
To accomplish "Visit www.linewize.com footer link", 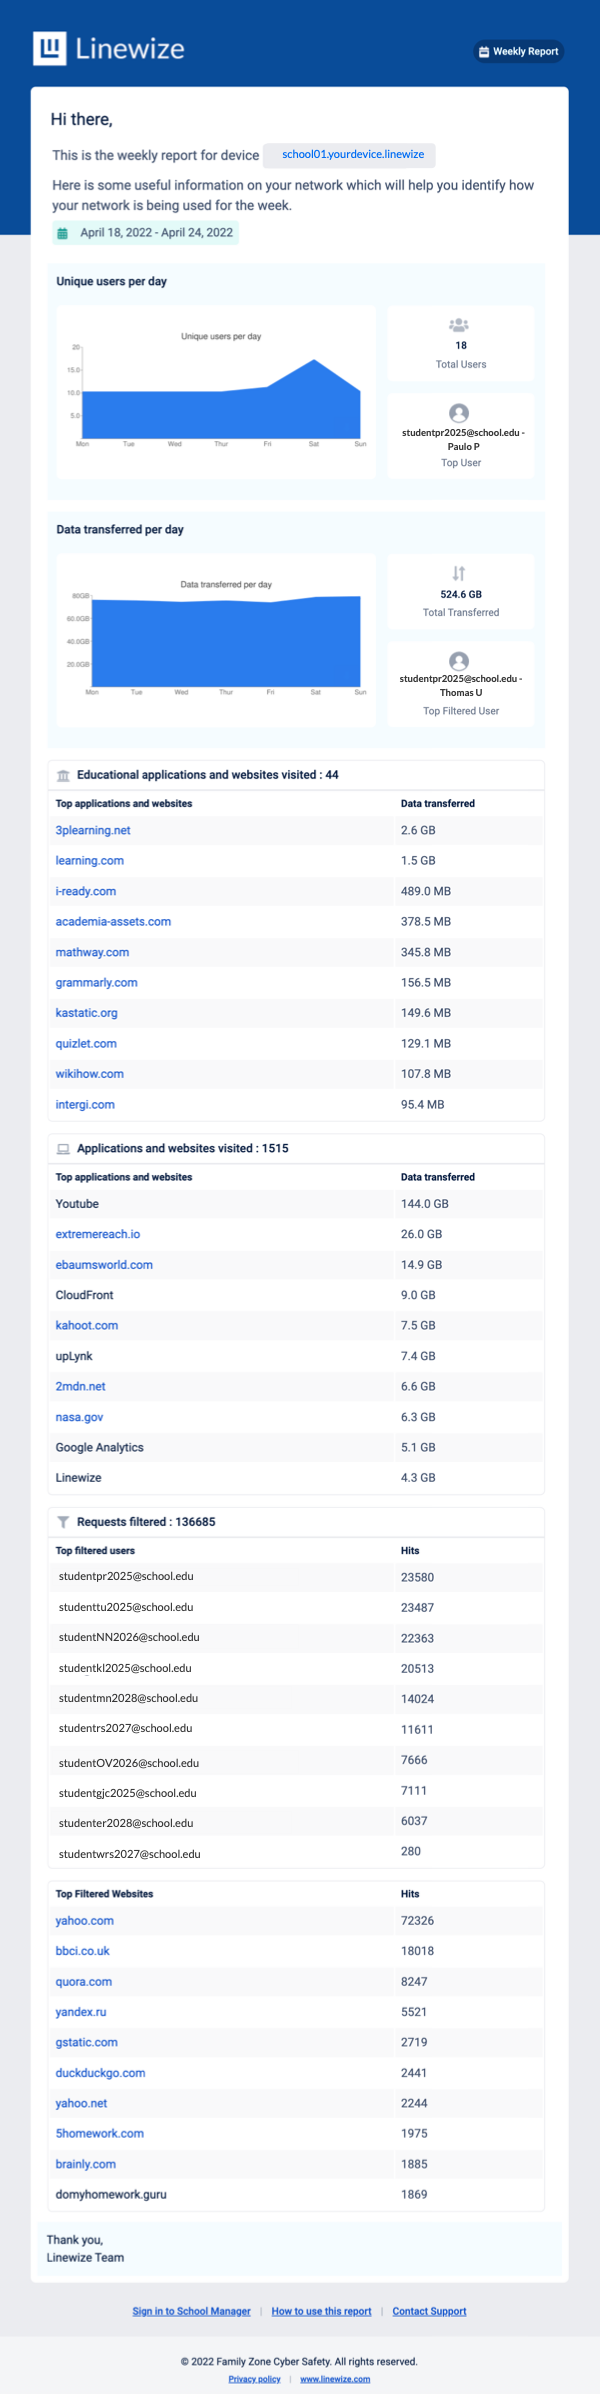I will [335, 2379].
